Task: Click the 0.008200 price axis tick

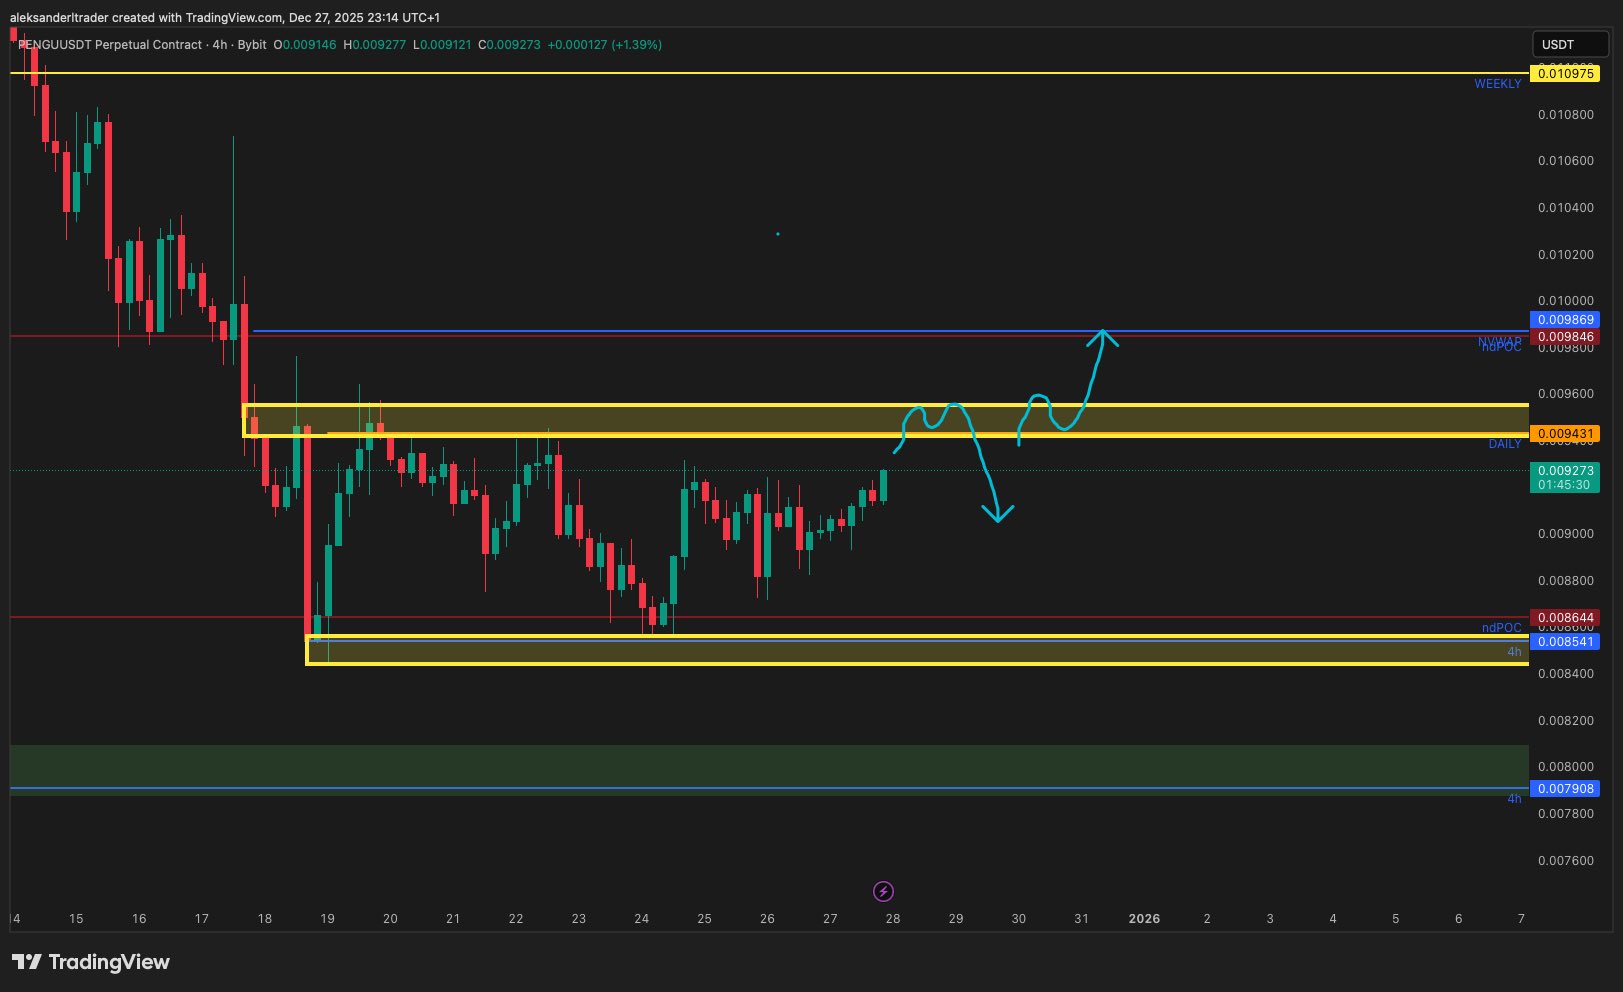Action: pyautogui.click(x=1566, y=721)
